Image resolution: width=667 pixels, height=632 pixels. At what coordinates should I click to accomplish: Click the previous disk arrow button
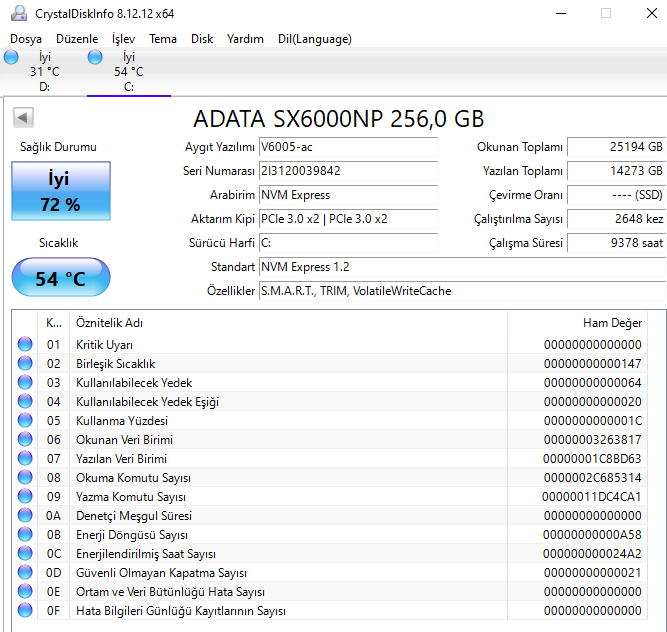22,119
